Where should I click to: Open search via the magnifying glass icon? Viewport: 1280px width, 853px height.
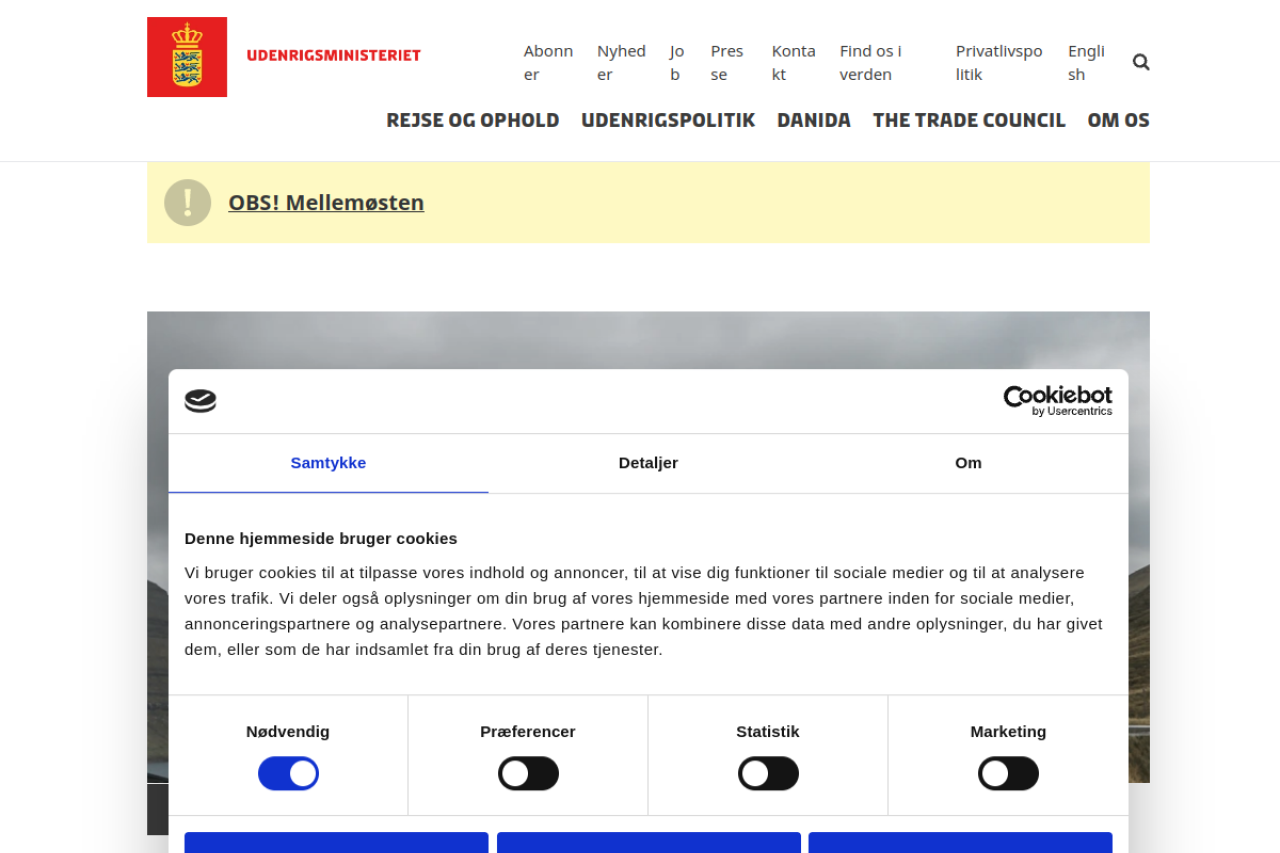click(x=1141, y=62)
